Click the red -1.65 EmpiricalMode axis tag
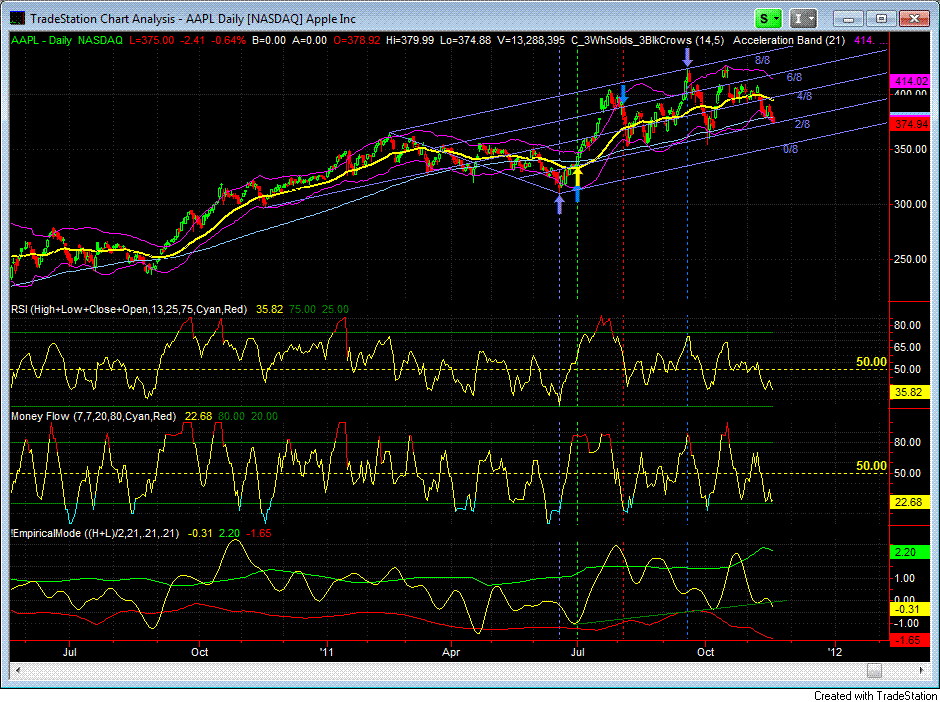This screenshot has height=702, width=940. tap(910, 640)
